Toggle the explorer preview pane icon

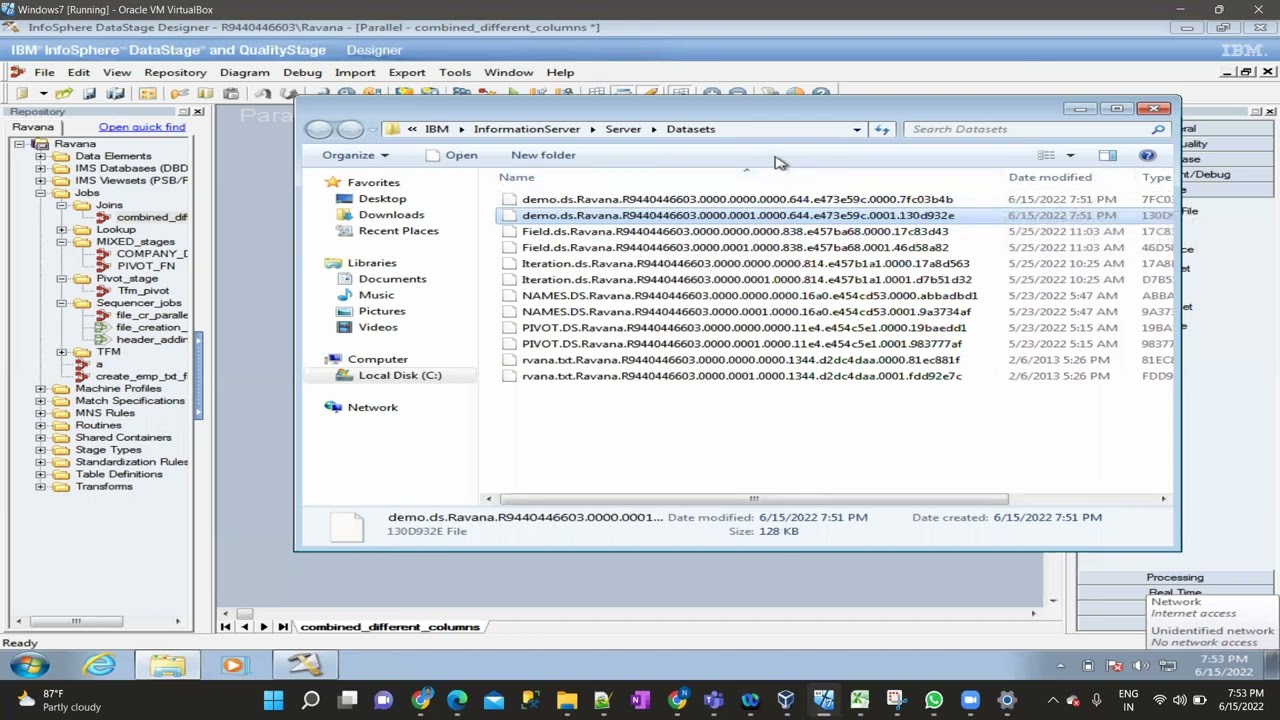pos(1107,155)
